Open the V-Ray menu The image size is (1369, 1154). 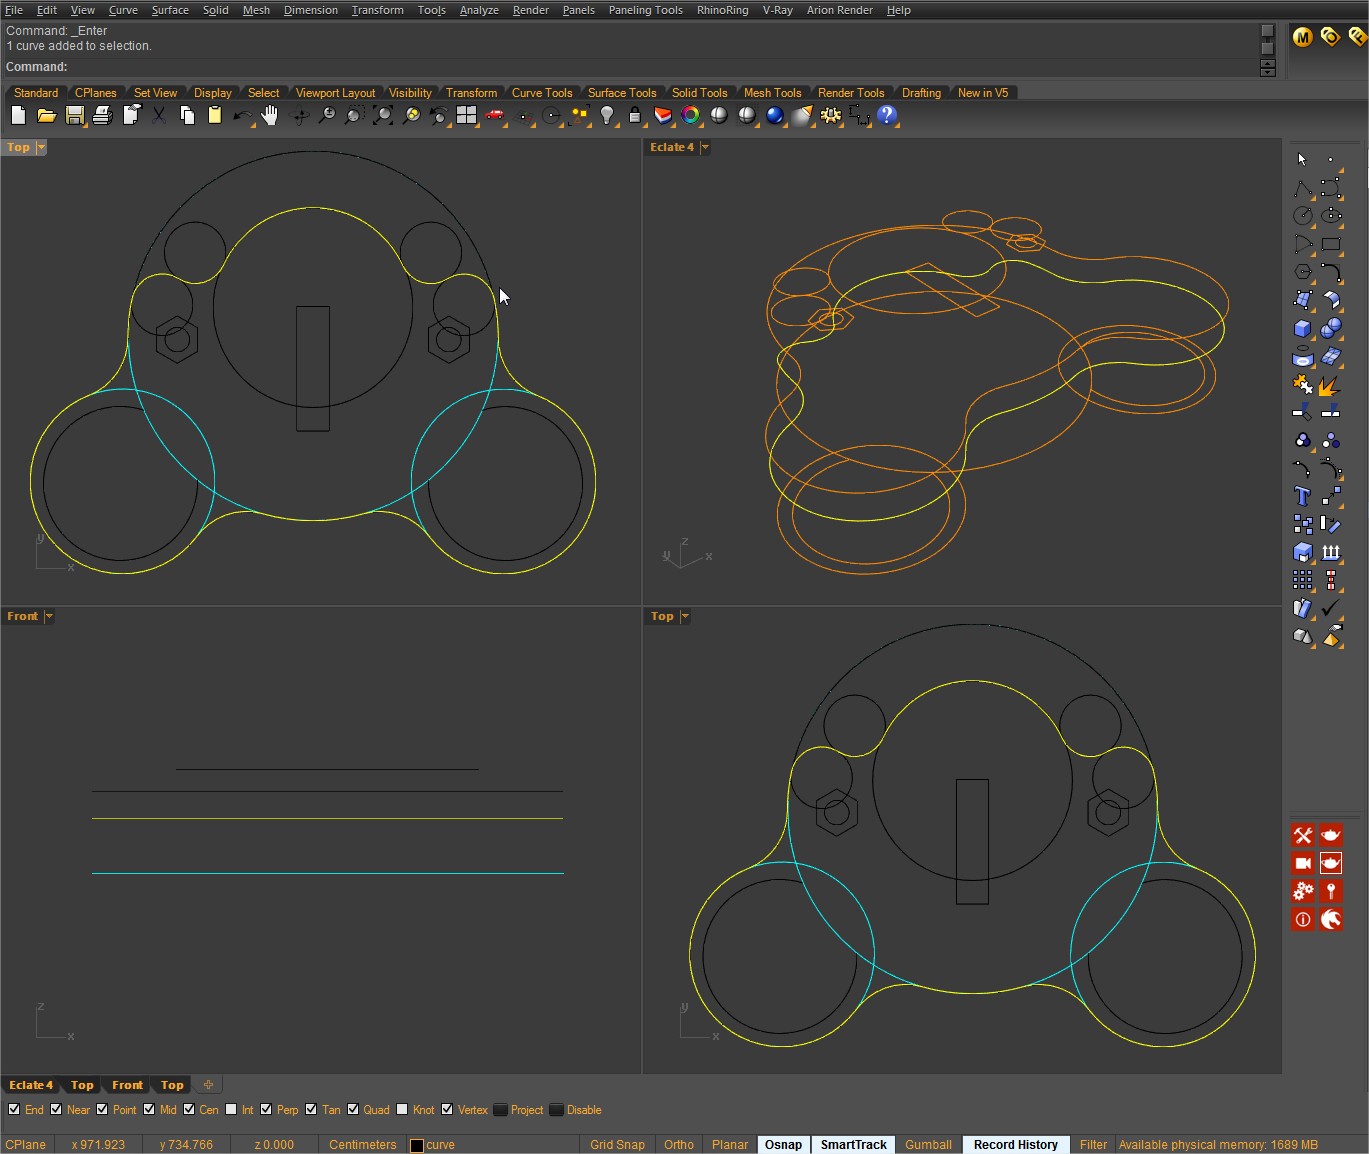coord(777,10)
